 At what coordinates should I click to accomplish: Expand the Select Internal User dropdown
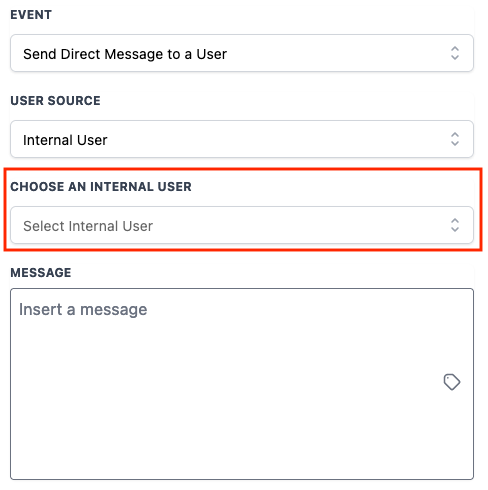242,225
